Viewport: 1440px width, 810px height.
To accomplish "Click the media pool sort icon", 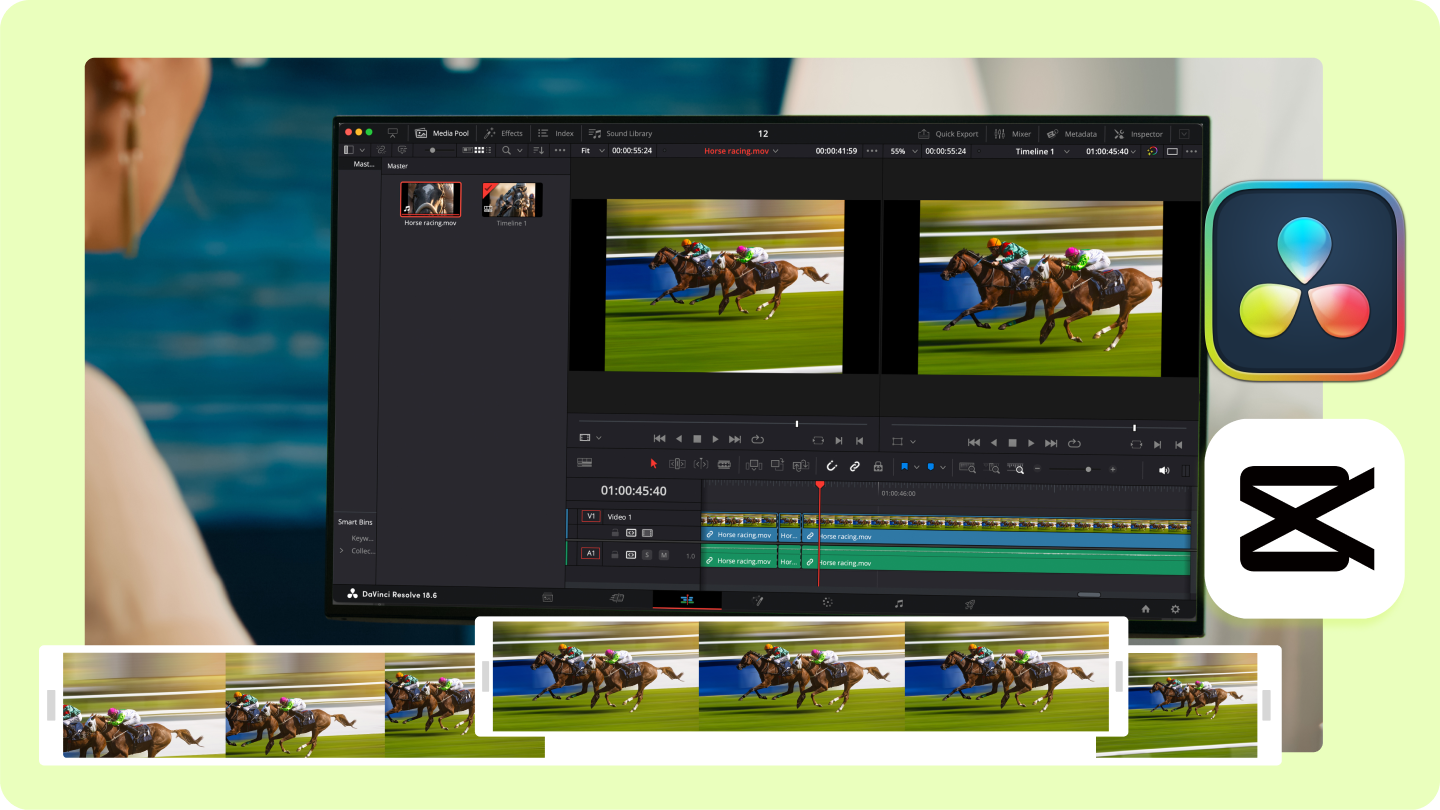I will point(538,150).
